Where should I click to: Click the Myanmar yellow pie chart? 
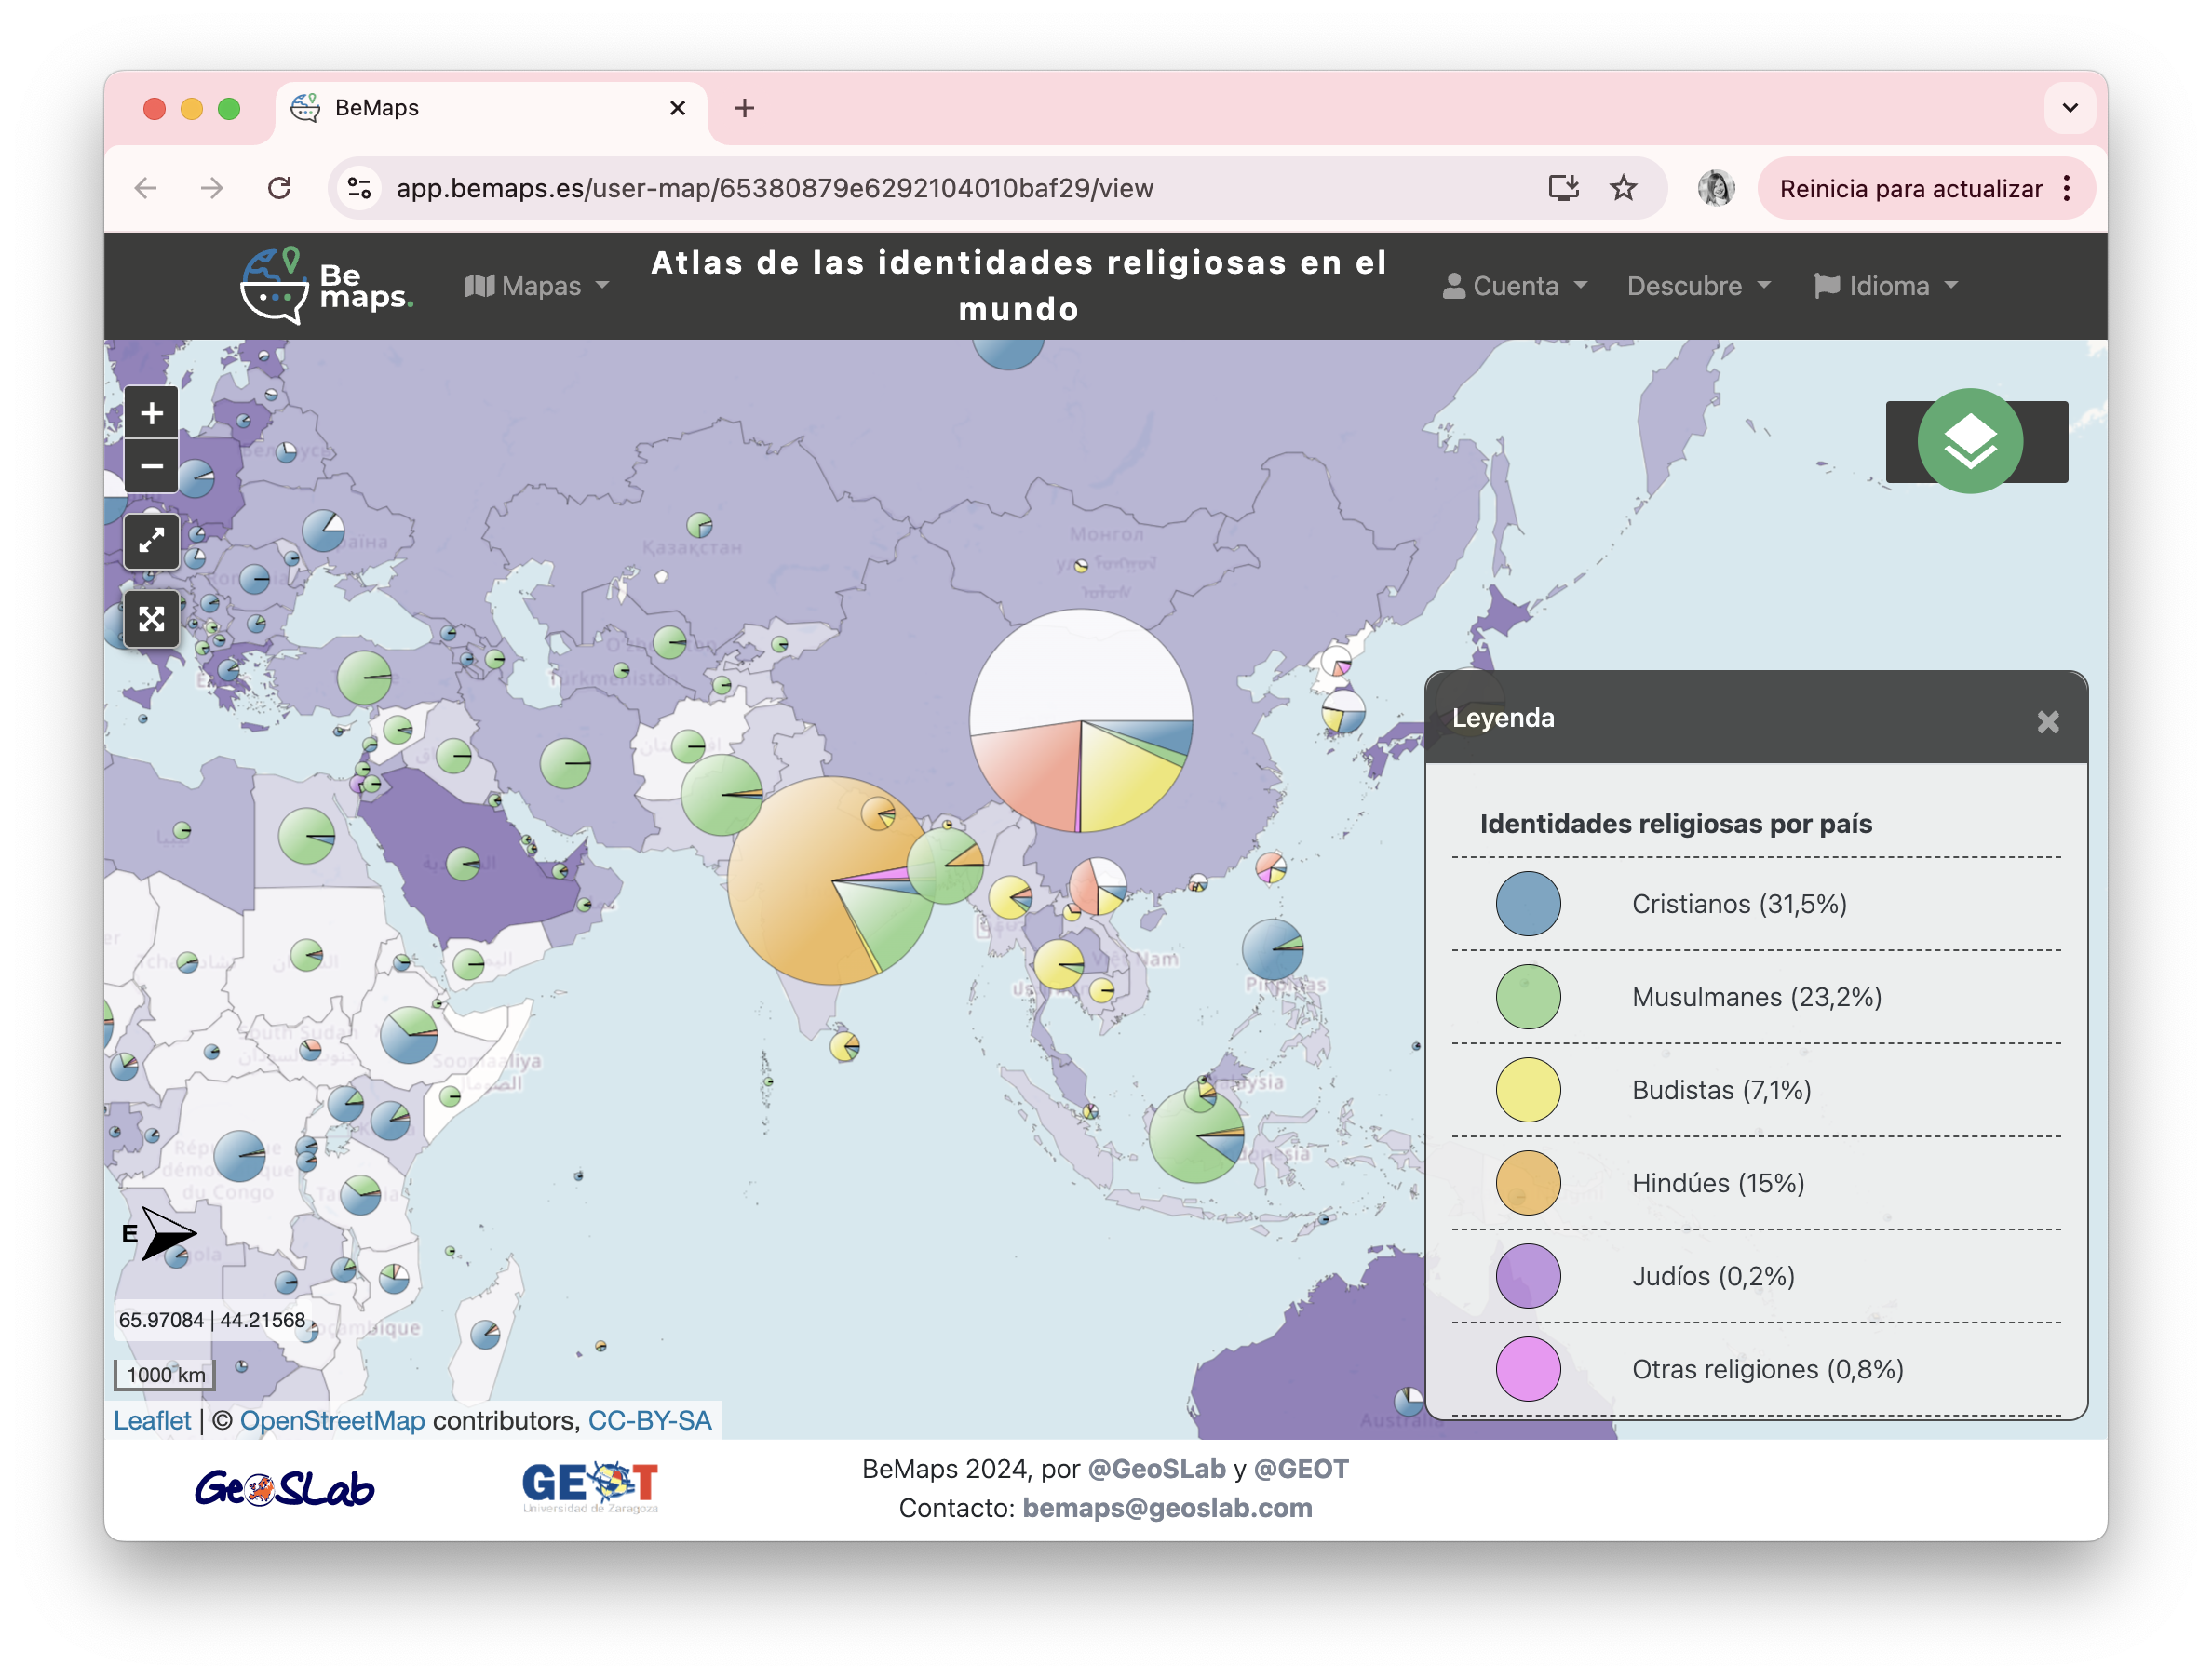click(x=1010, y=897)
